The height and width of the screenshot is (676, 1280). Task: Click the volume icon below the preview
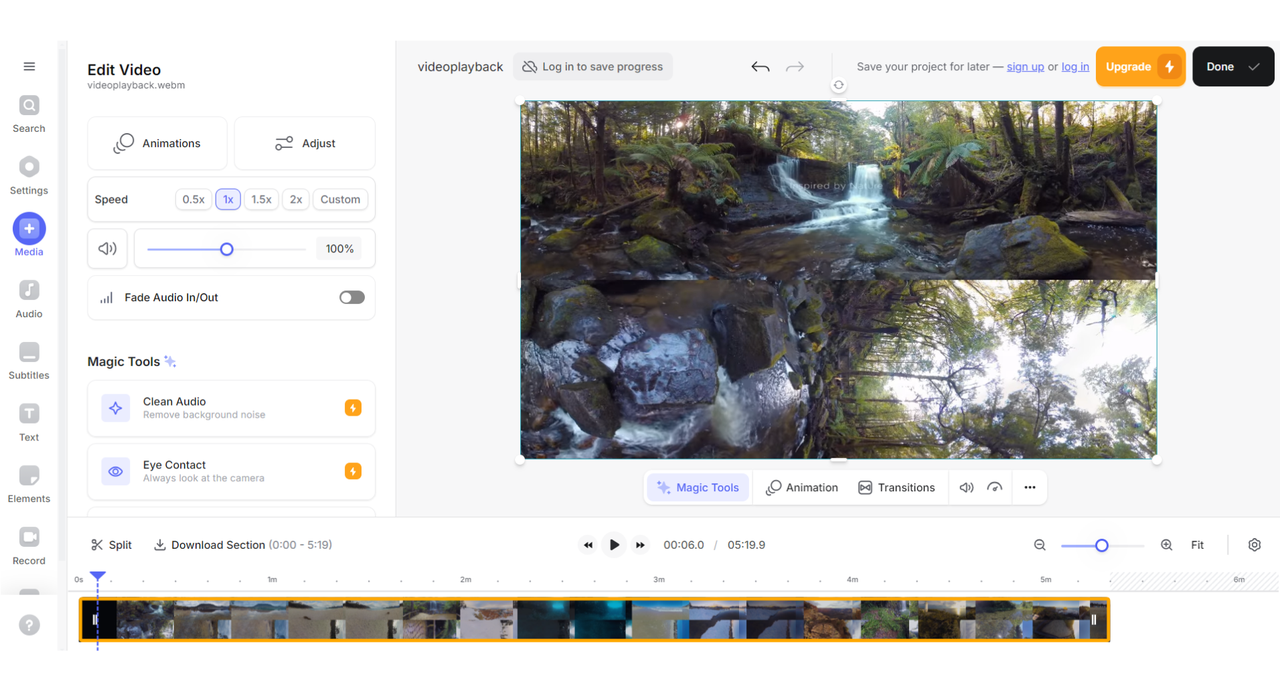(966, 488)
